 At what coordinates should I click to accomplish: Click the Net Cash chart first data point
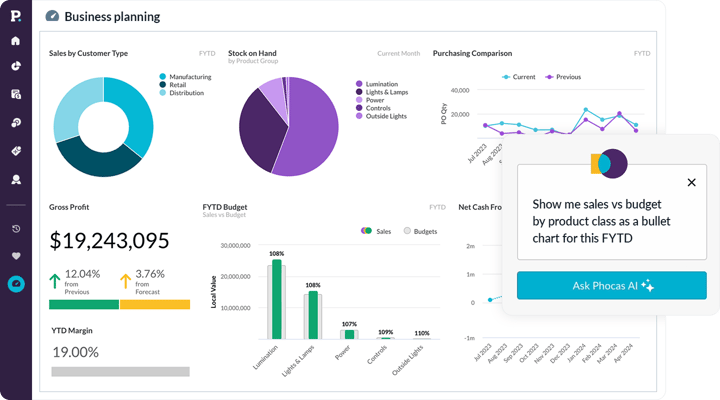point(490,300)
